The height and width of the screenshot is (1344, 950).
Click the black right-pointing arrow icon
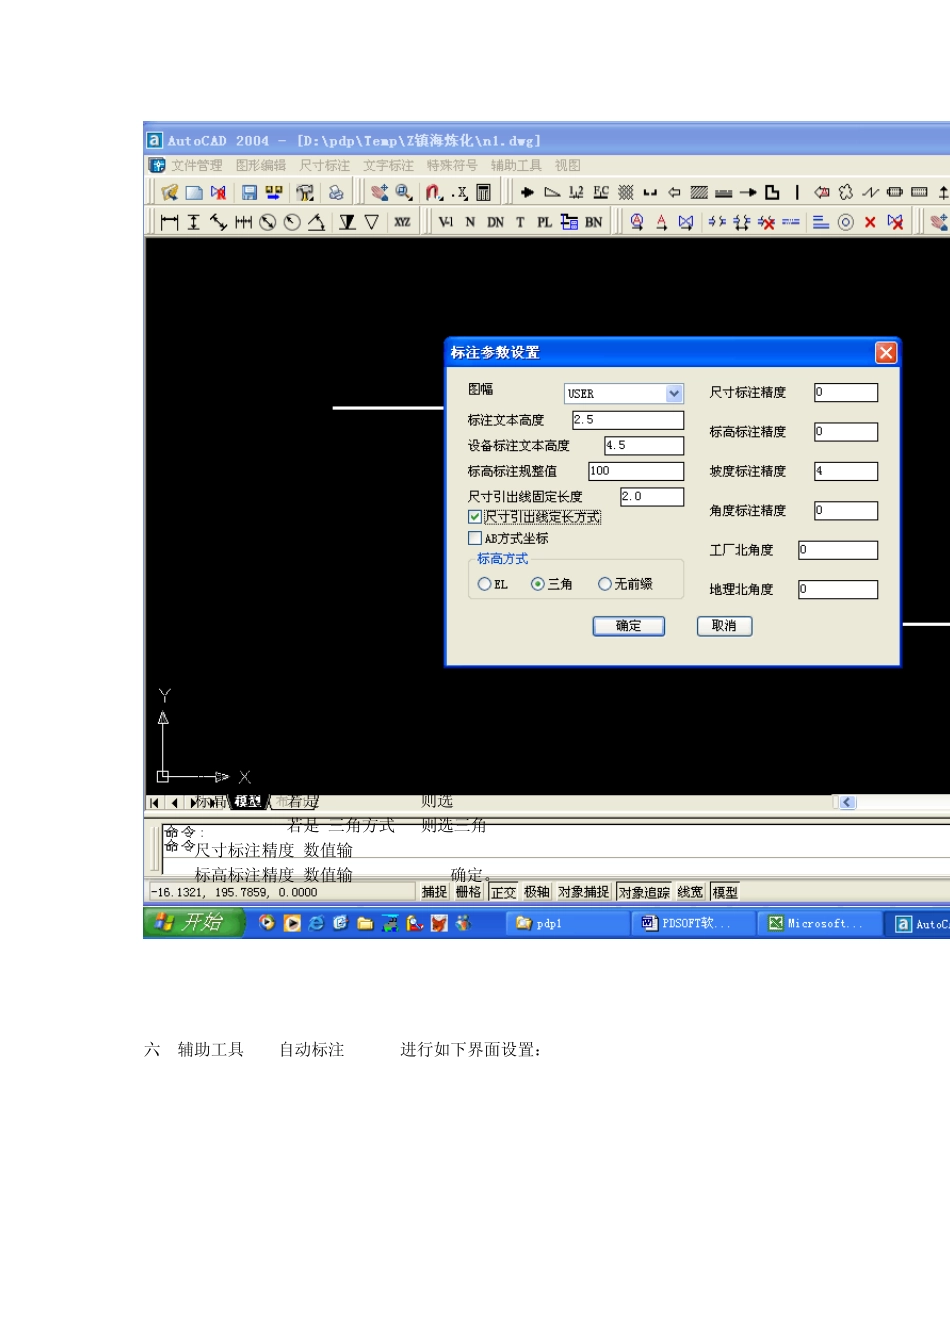pos(527,192)
